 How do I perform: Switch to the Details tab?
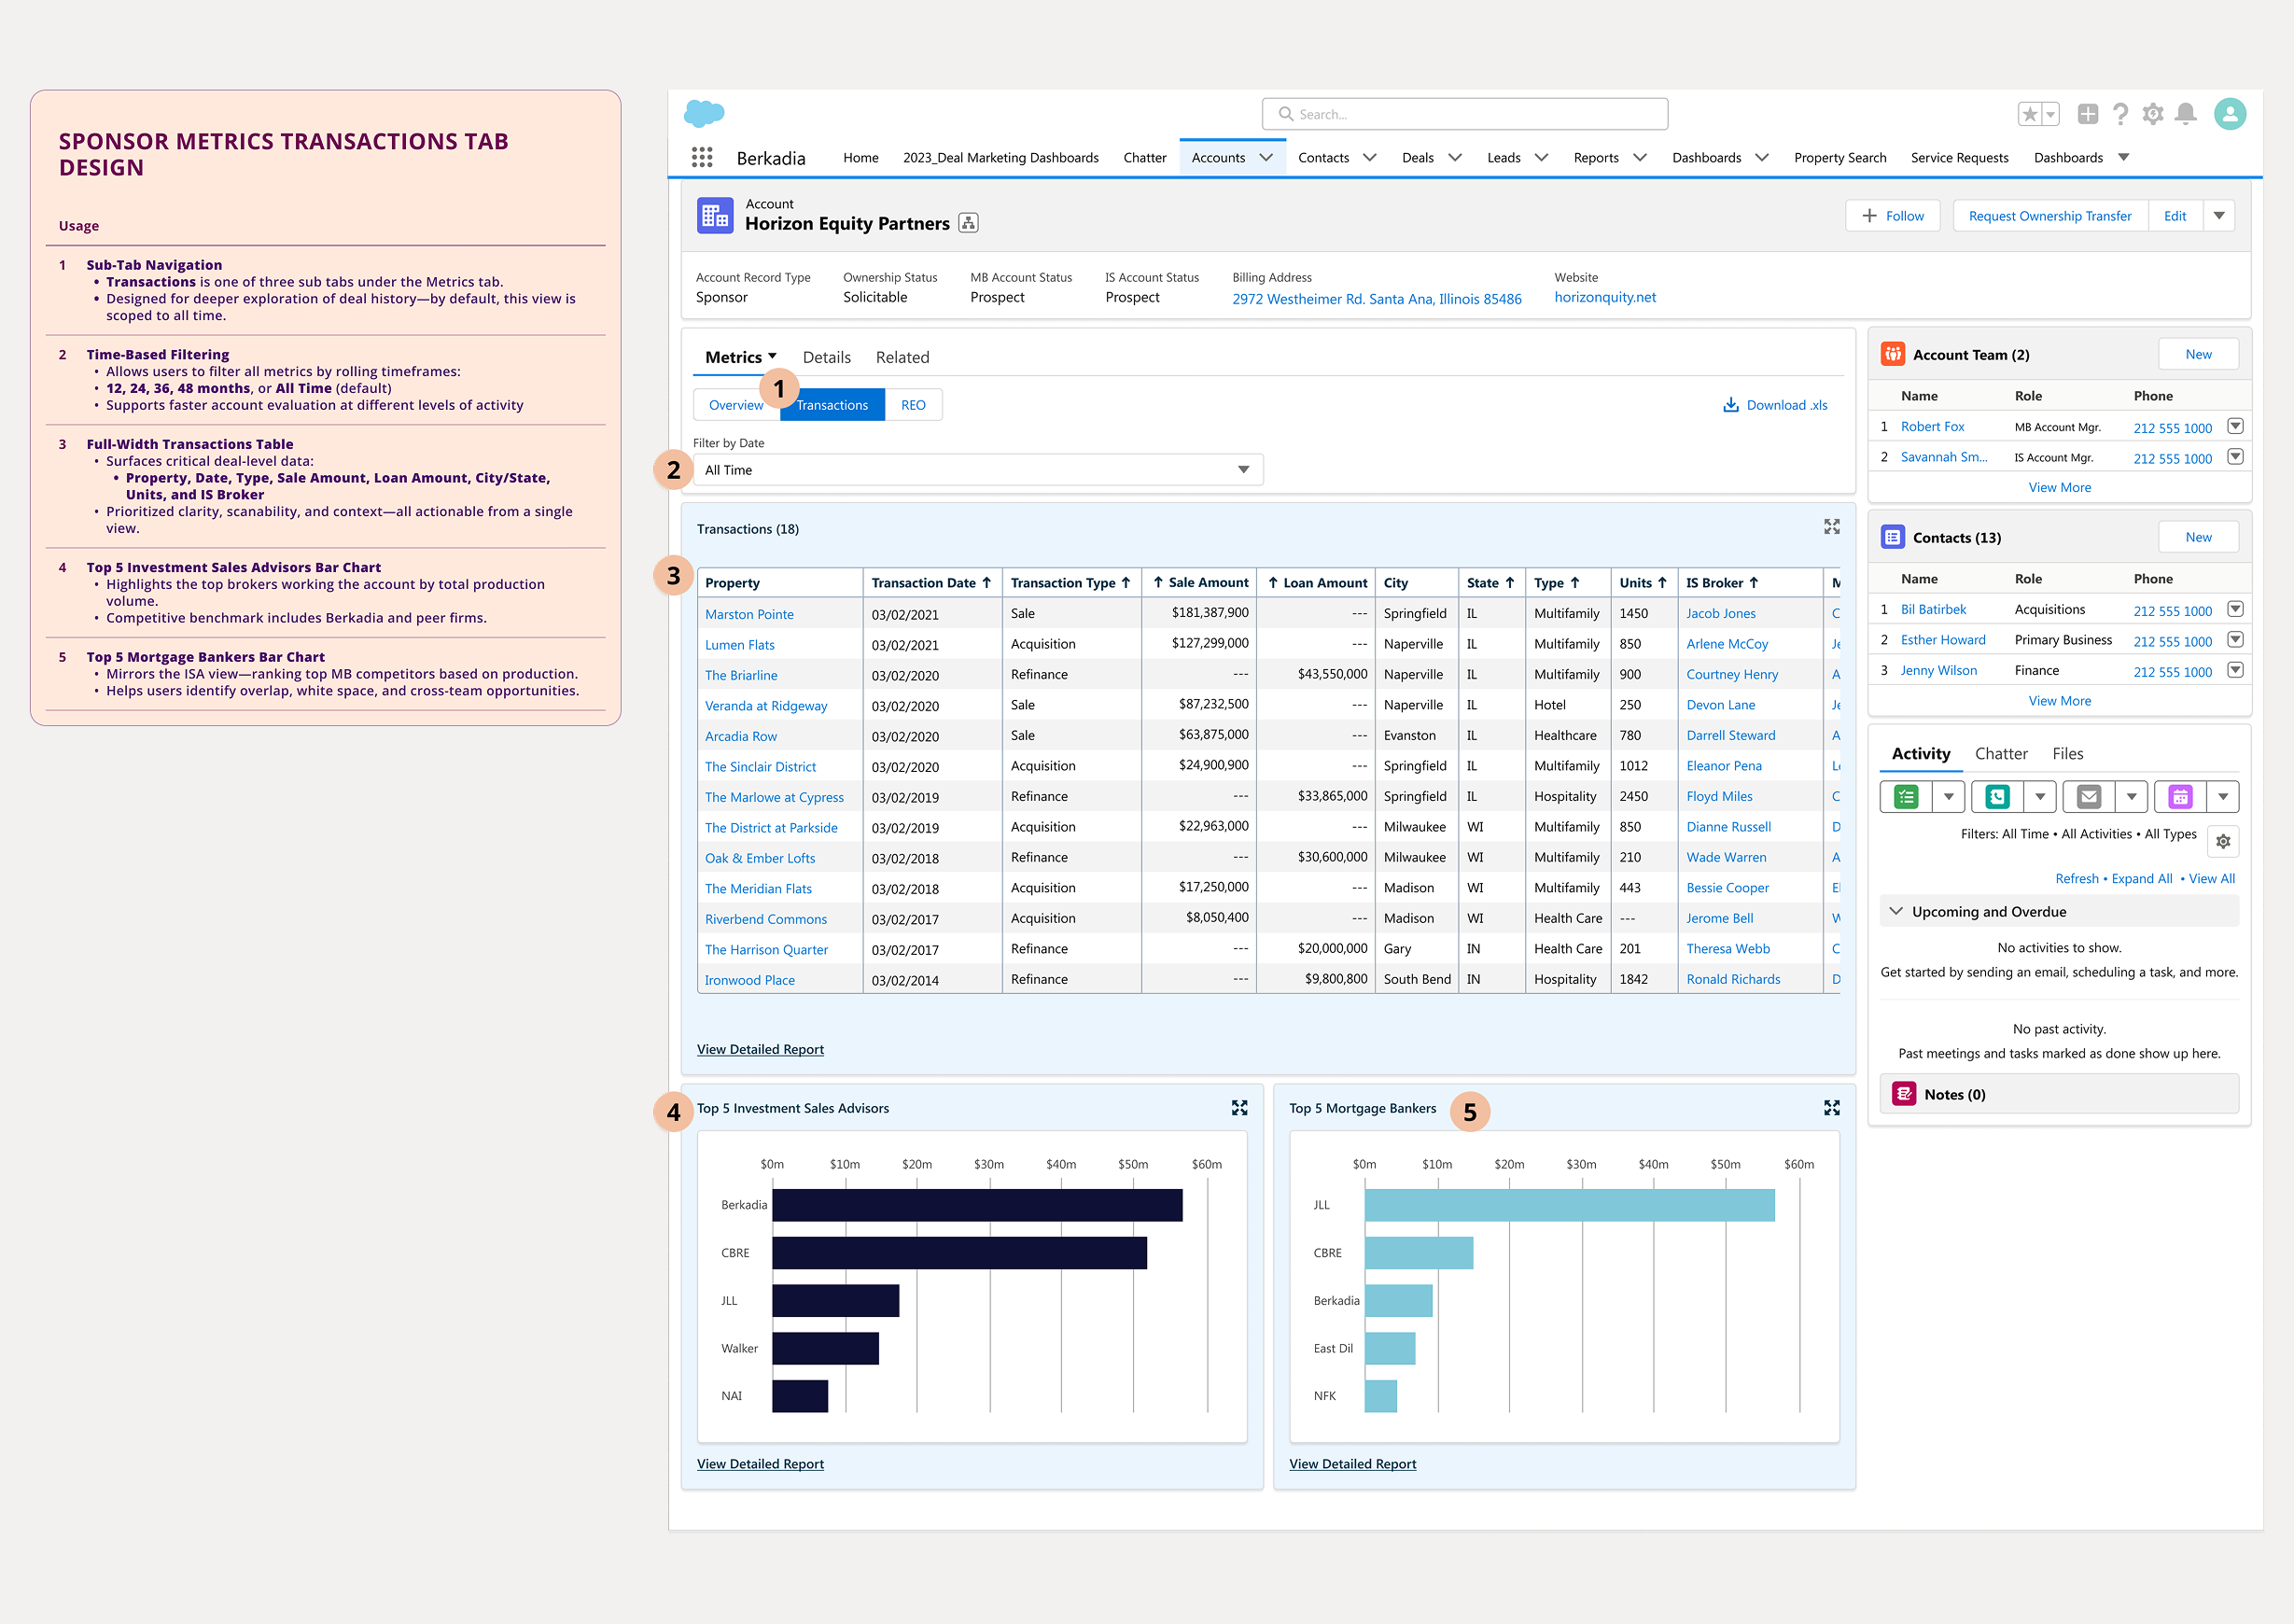click(826, 357)
